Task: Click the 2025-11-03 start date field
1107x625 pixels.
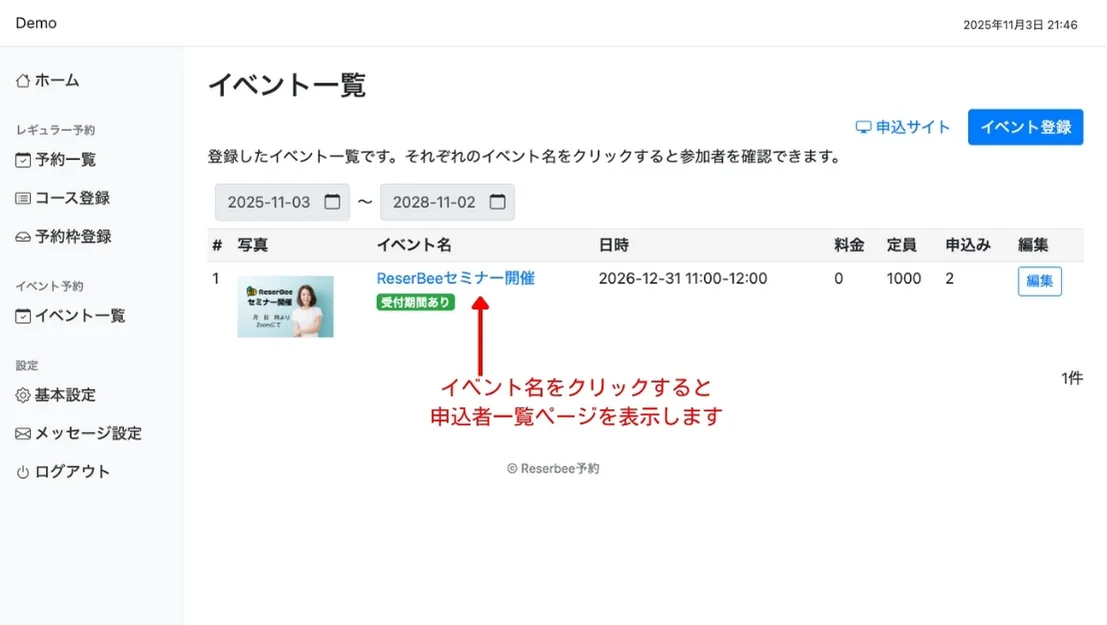Action: pyautogui.click(x=270, y=202)
